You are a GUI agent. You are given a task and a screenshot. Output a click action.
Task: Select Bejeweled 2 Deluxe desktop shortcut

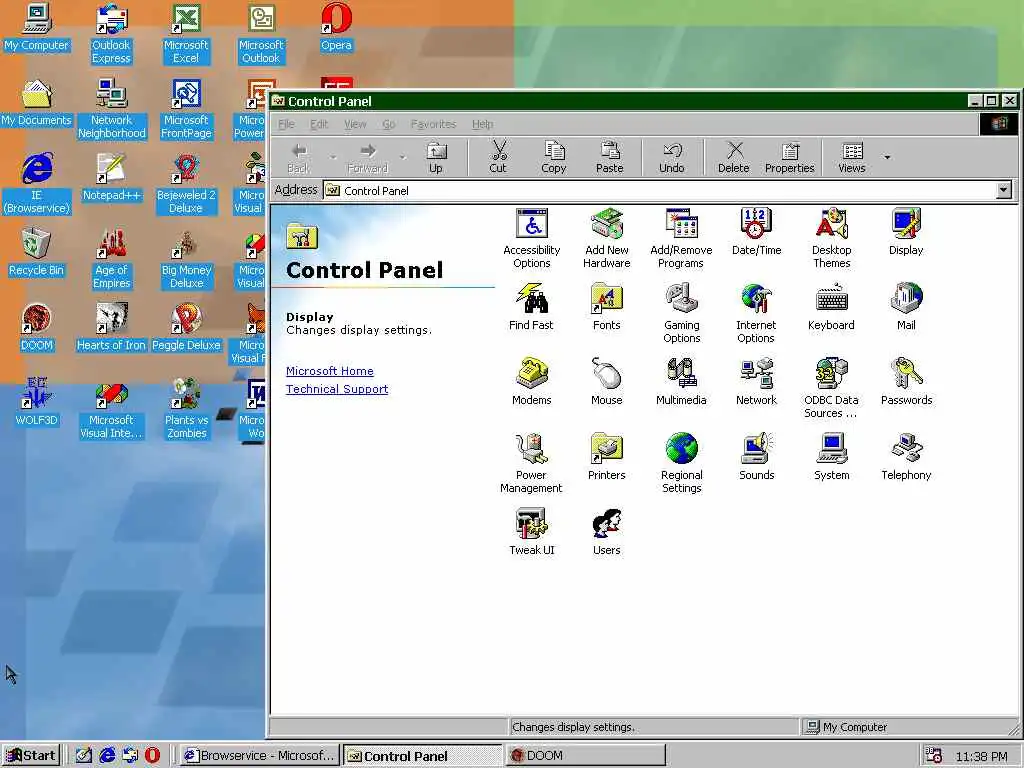click(x=186, y=184)
